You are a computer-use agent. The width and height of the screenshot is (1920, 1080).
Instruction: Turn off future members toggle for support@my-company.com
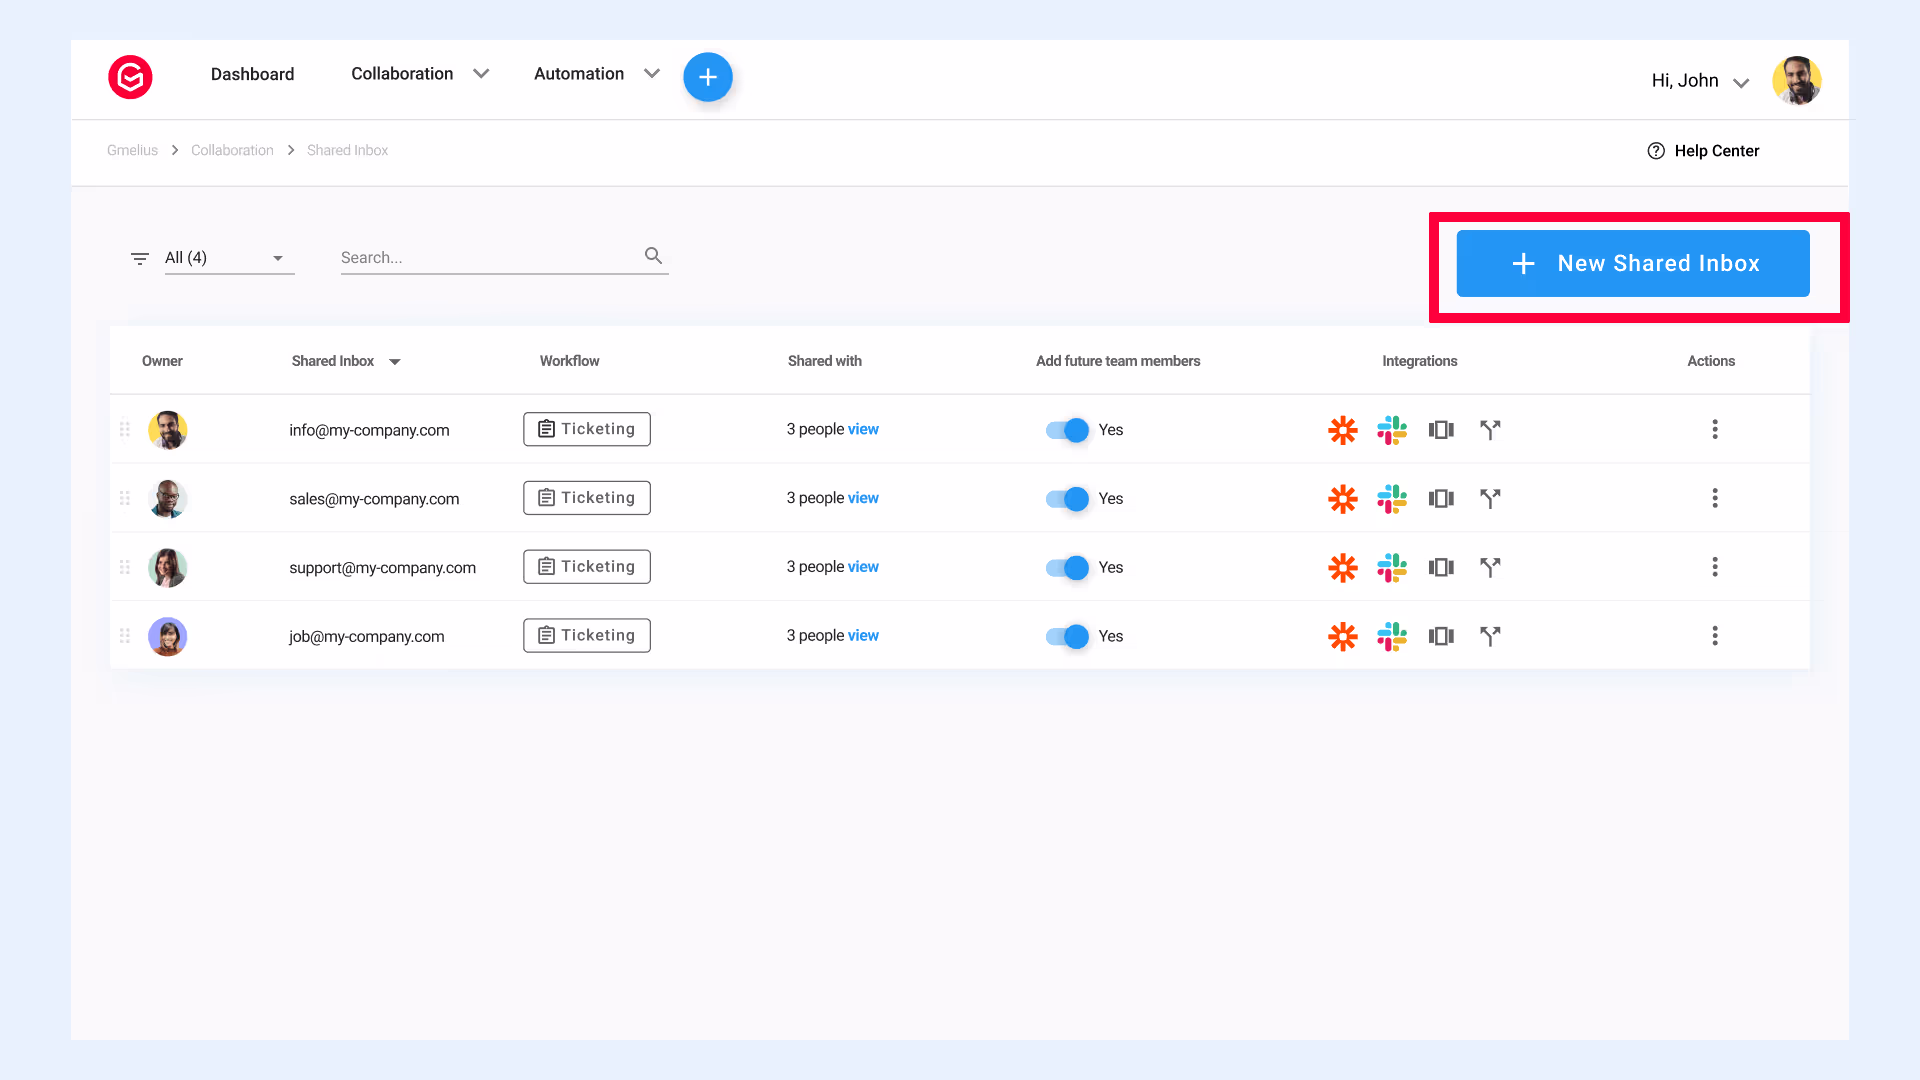coord(1067,567)
